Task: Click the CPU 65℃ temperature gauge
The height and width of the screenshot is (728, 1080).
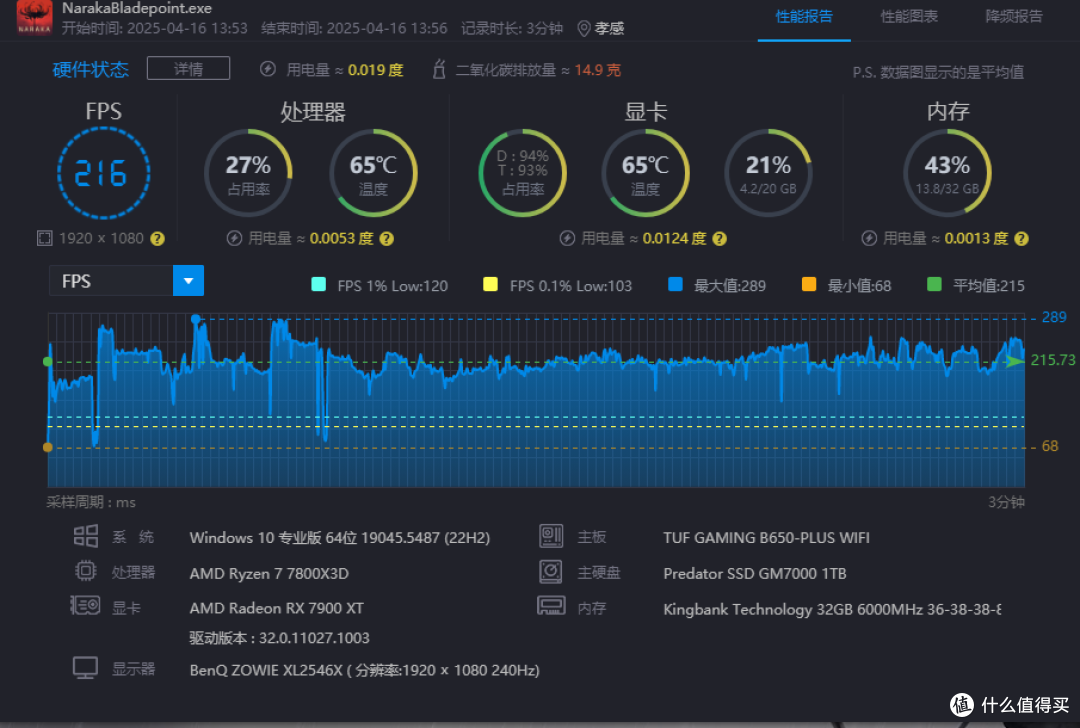Action: click(x=373, y=173)
